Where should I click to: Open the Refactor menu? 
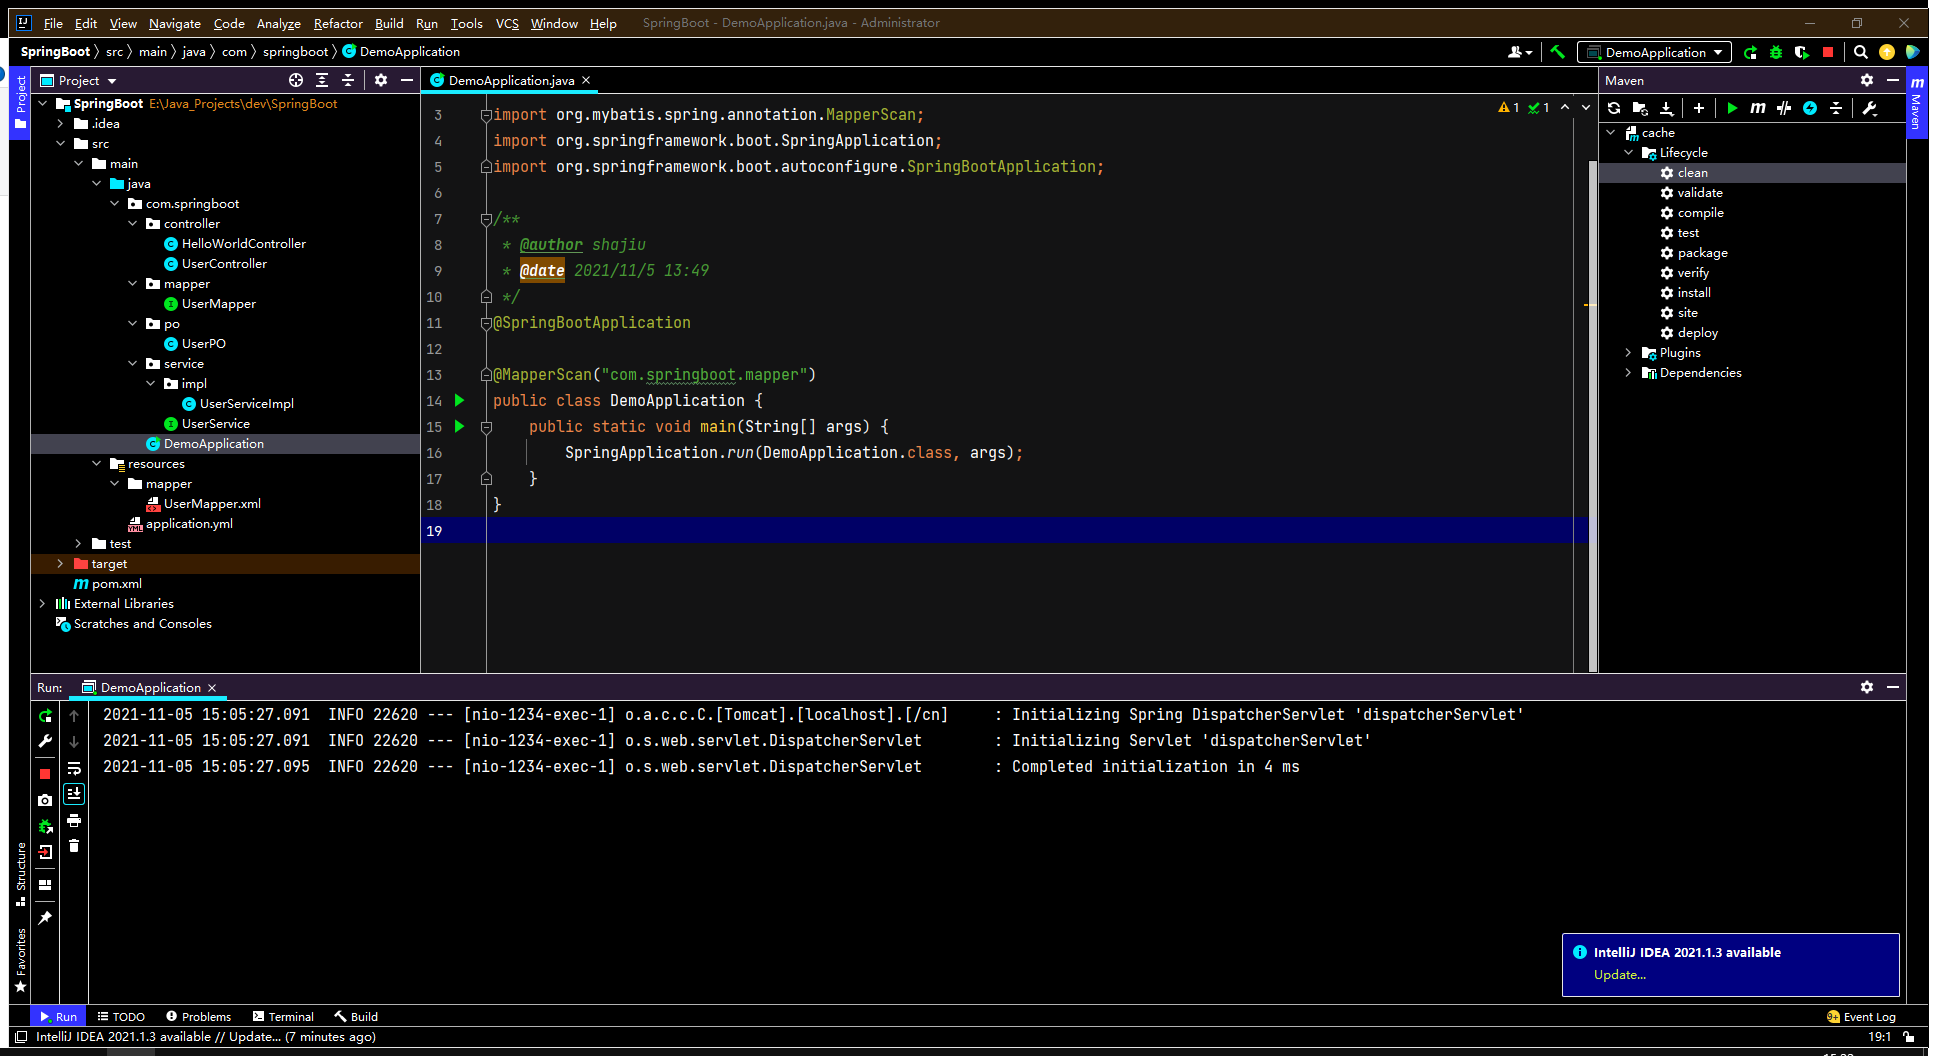[338, 23]
